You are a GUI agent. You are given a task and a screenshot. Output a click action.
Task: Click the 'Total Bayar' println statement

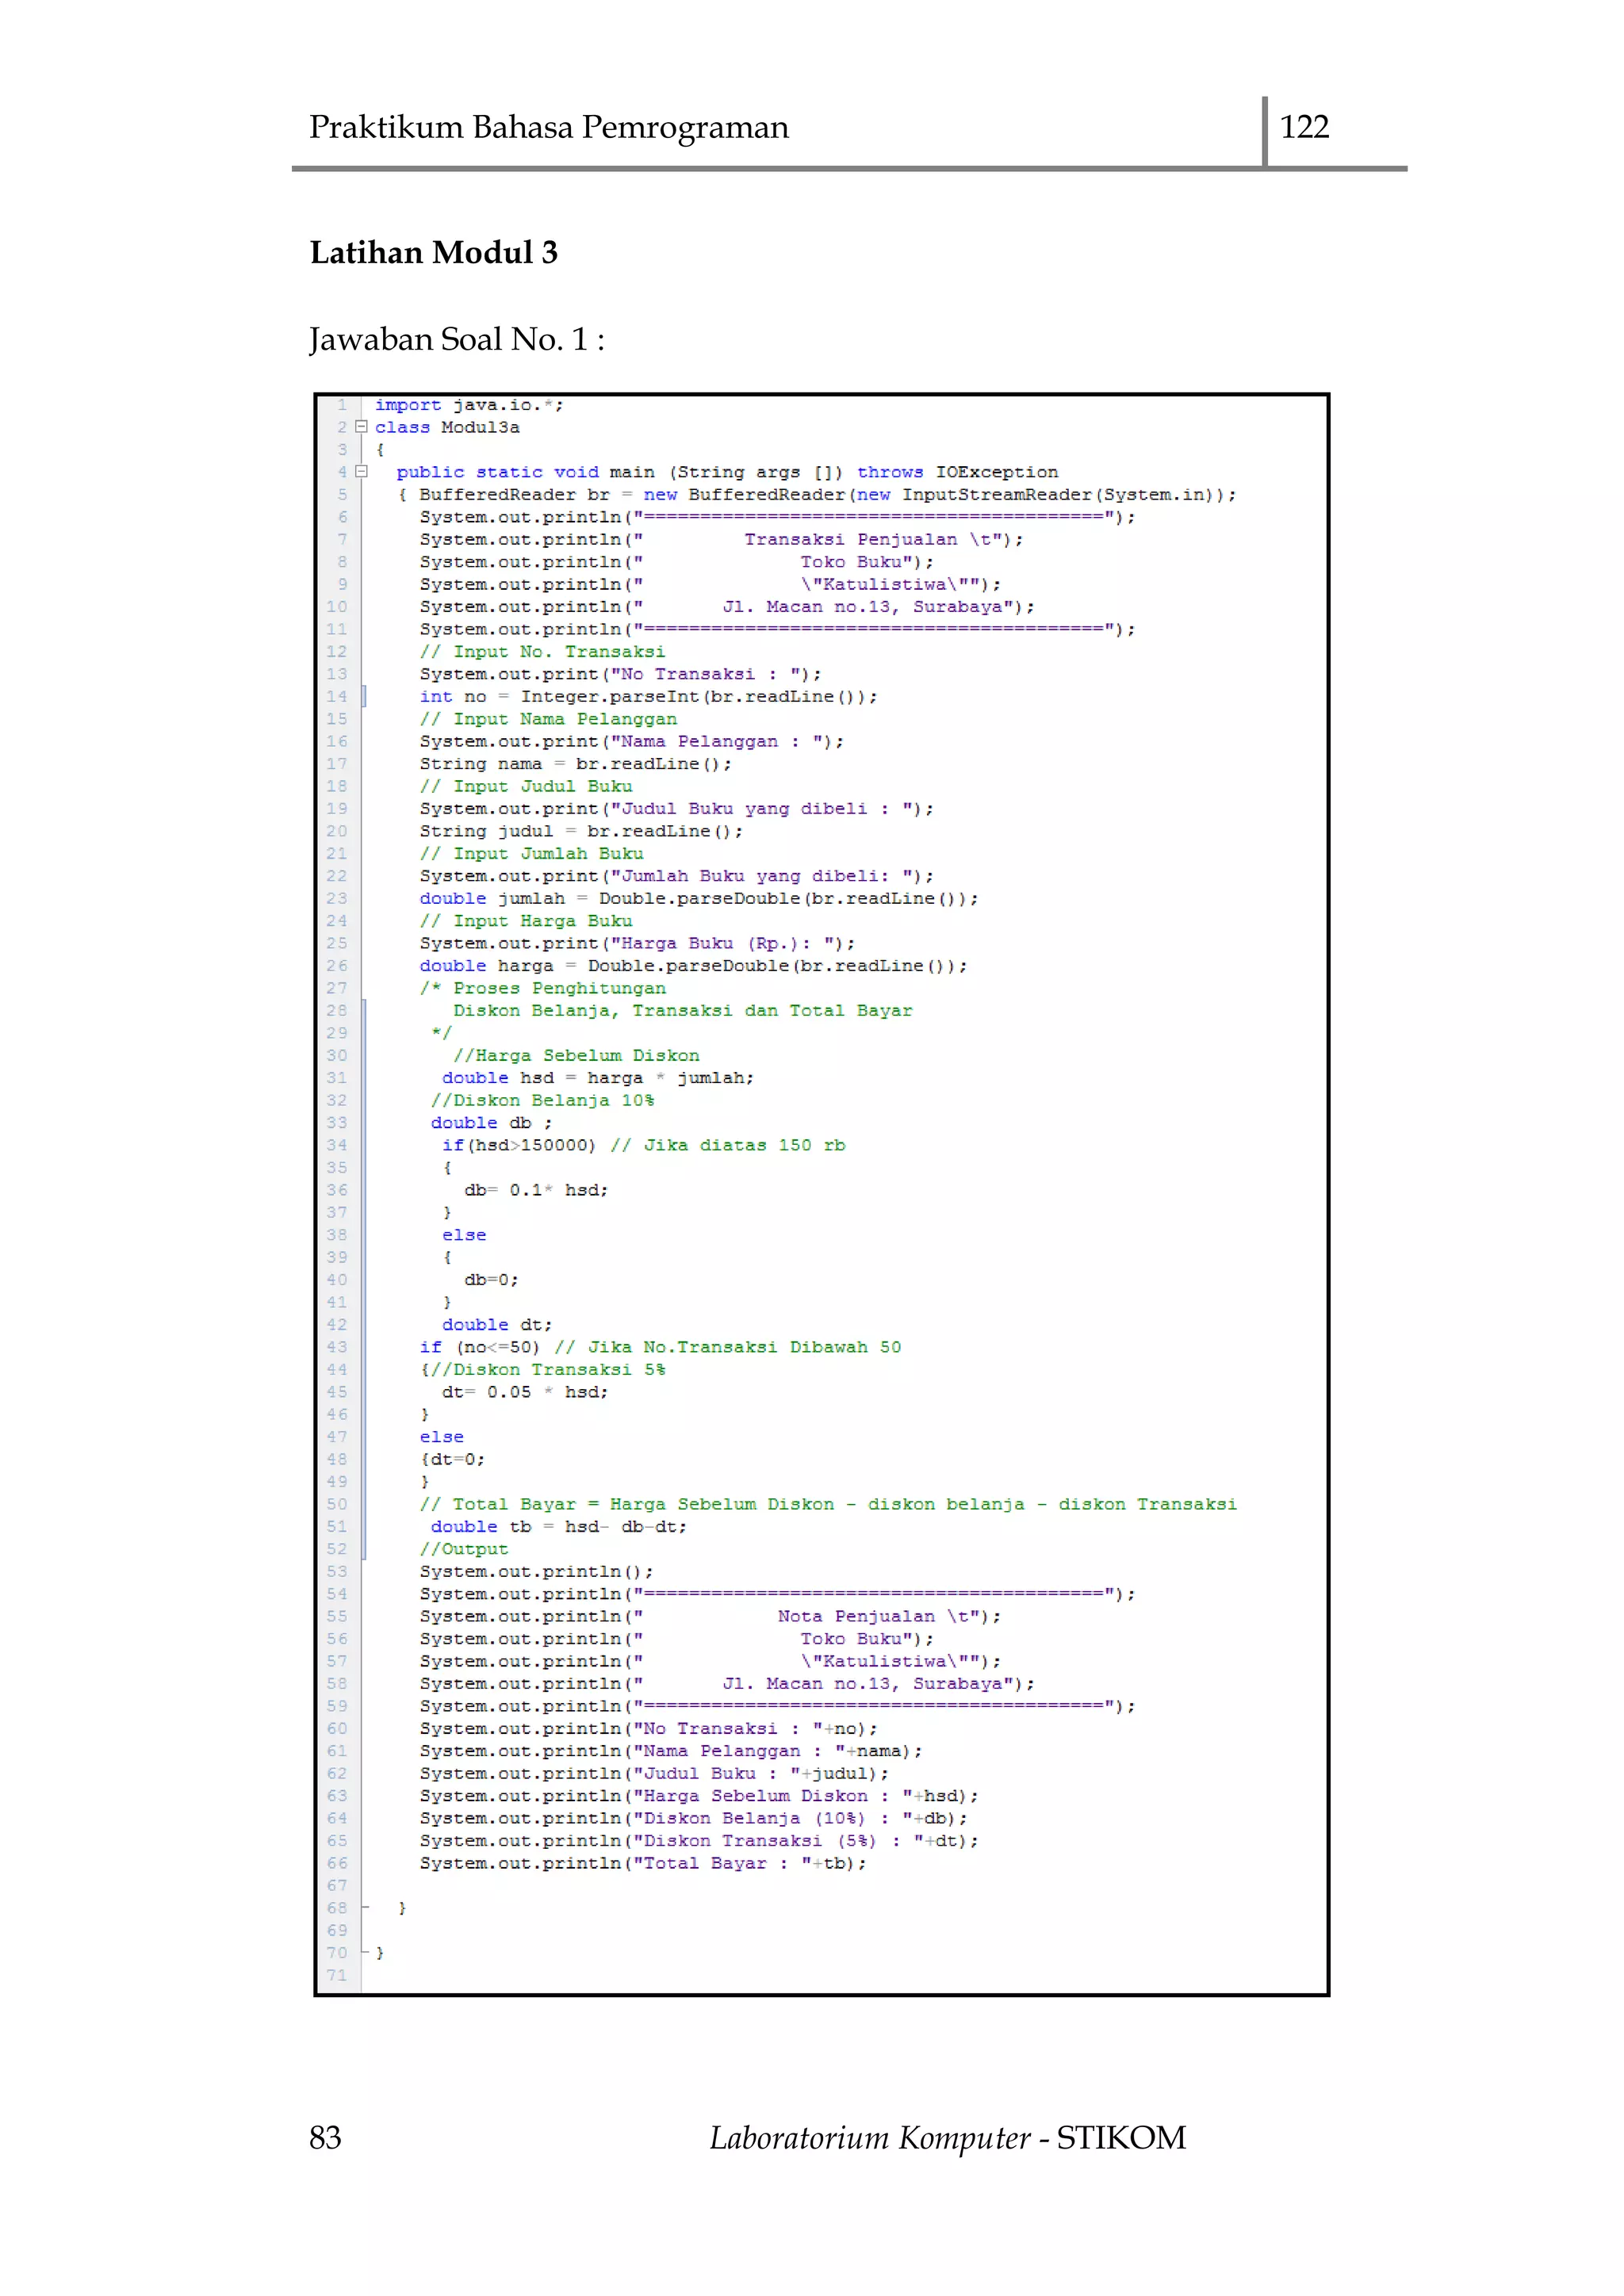coord(642,1863)
